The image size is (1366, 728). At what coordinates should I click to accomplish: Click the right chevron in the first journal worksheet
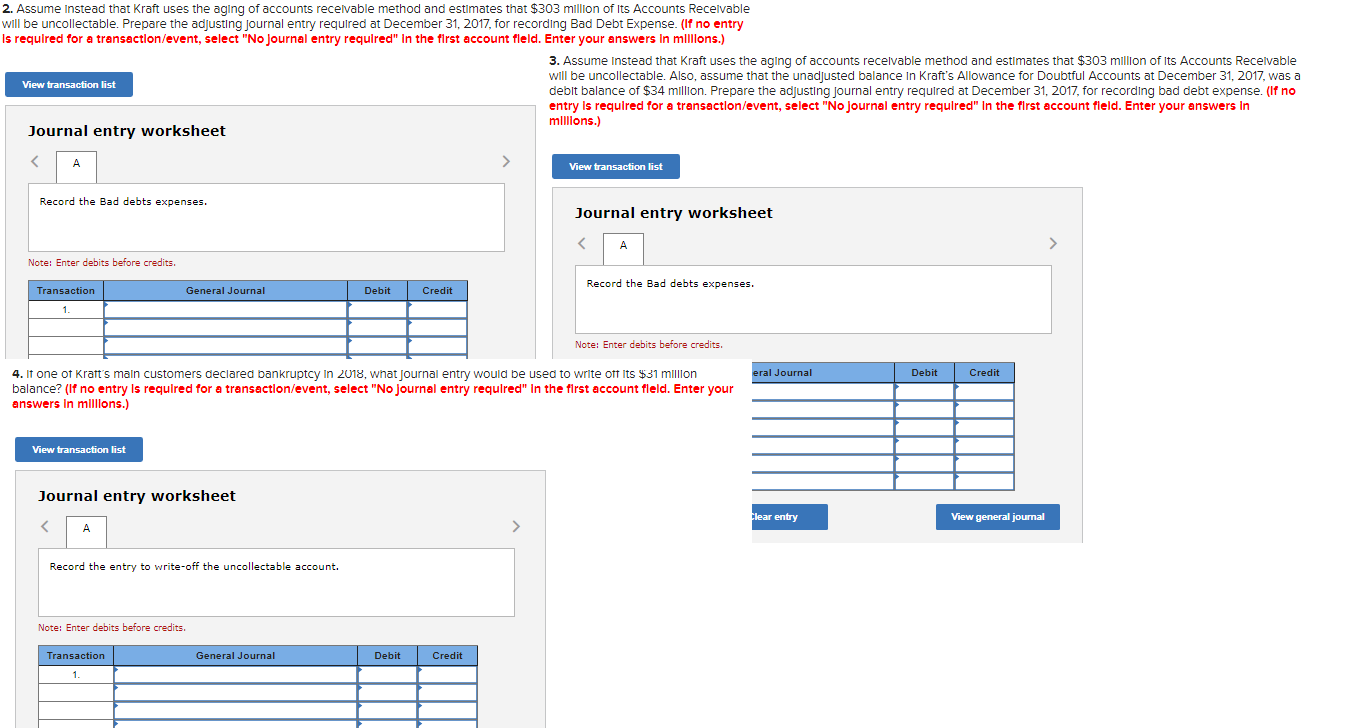(506, 161)
